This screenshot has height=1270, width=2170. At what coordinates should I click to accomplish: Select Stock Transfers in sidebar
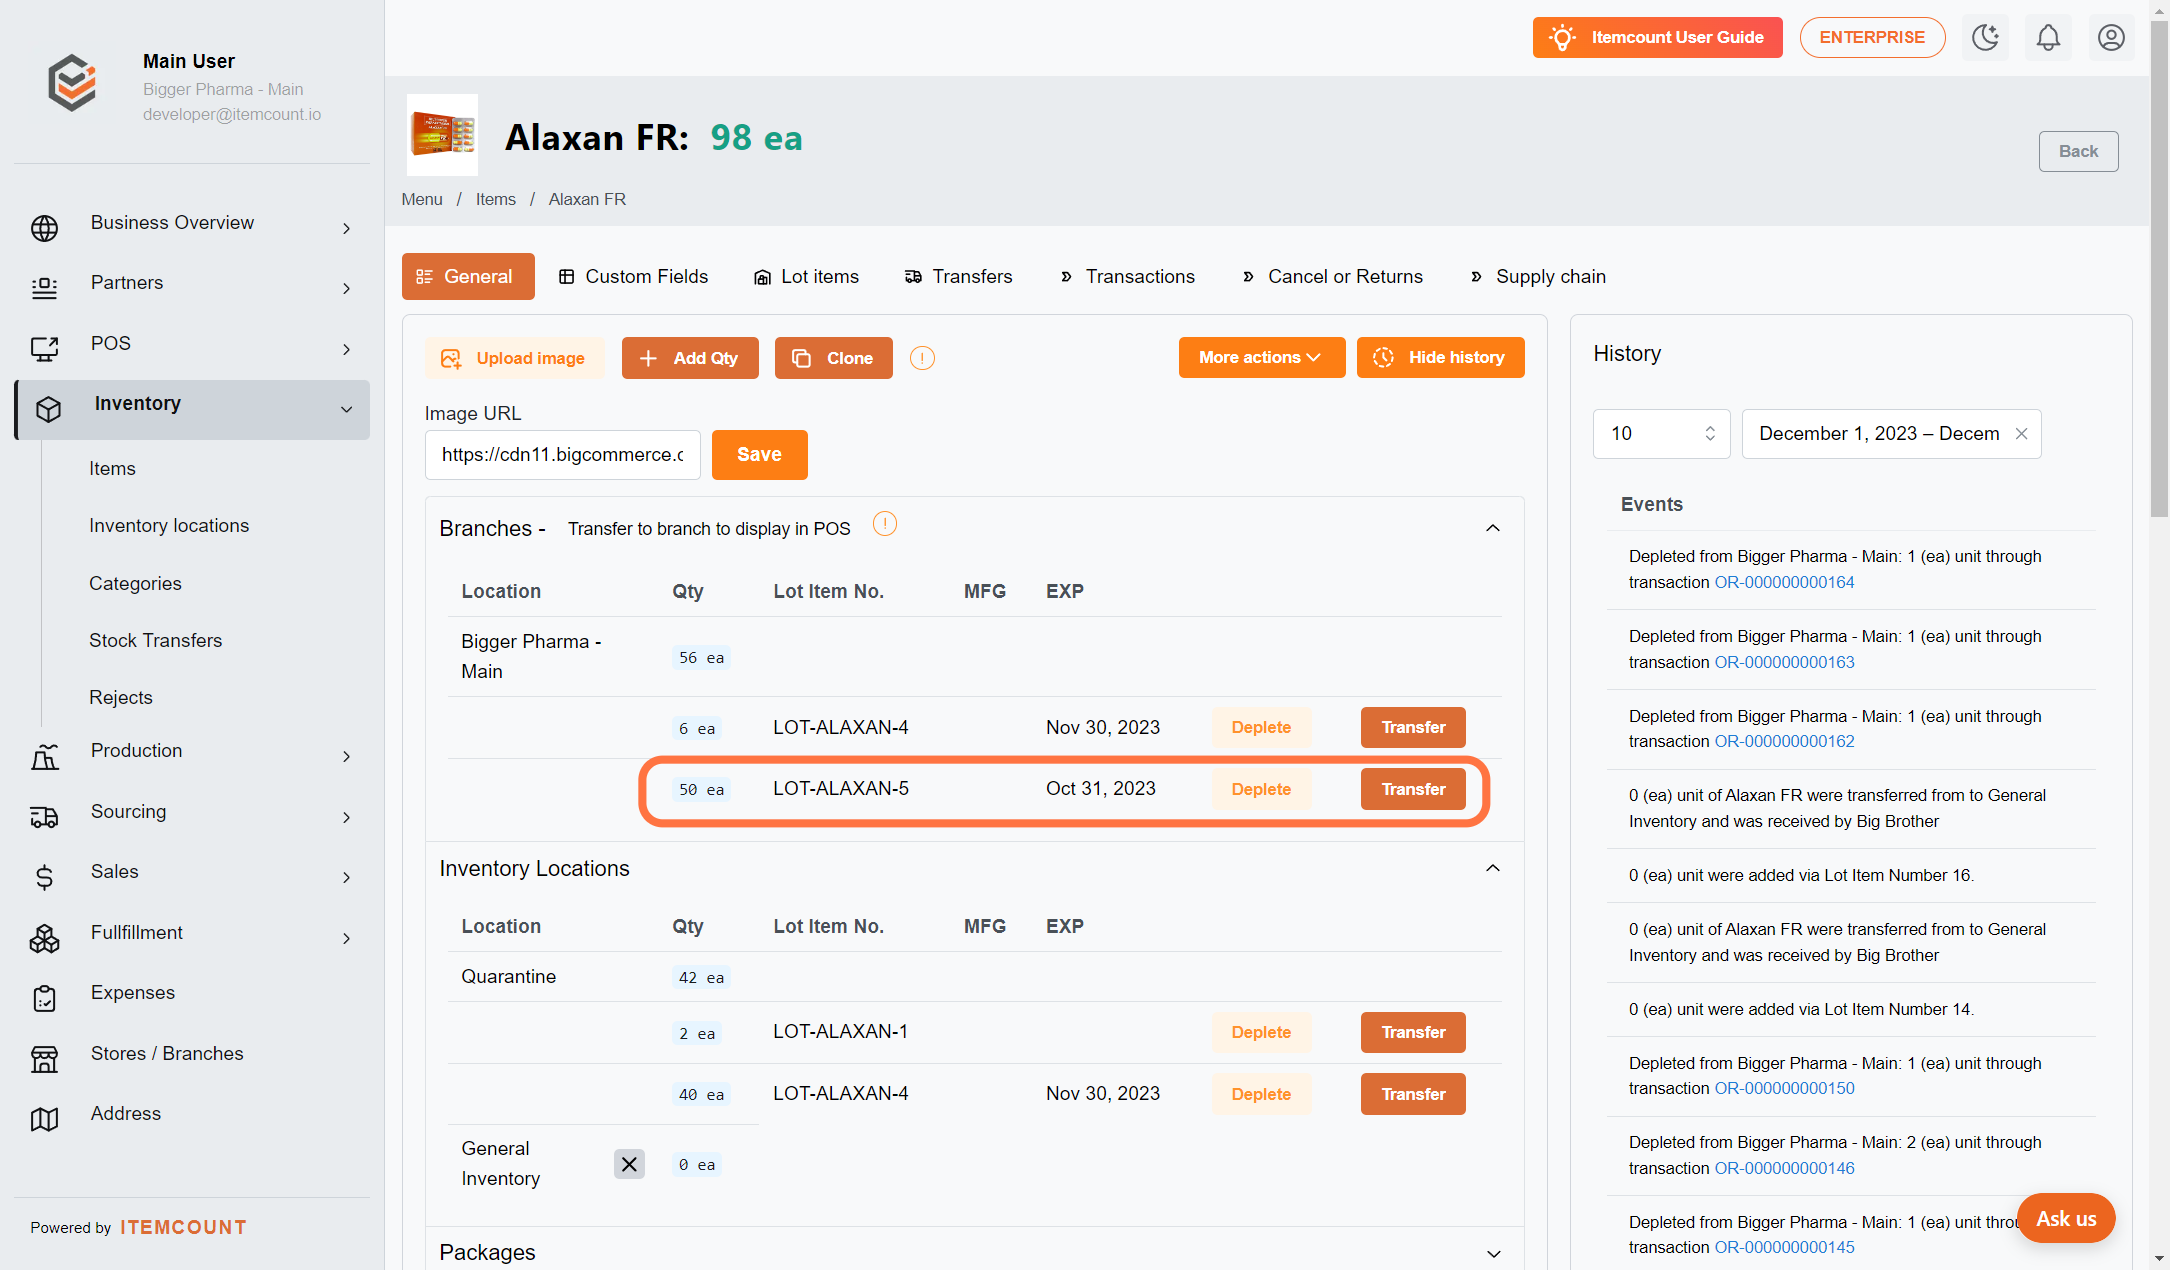point(155,641)
